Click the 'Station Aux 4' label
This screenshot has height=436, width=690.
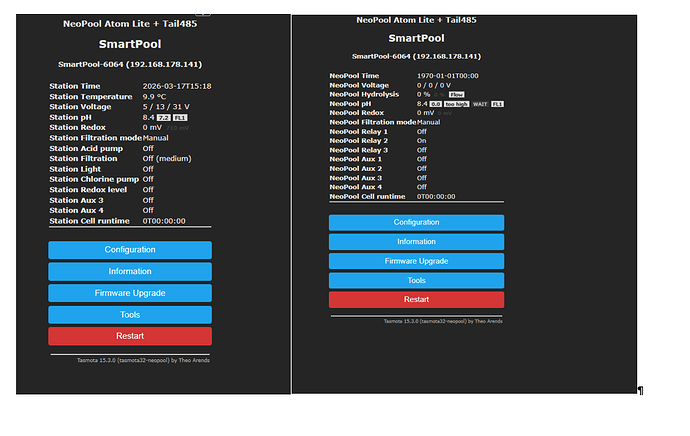click(x=77, y=211)
